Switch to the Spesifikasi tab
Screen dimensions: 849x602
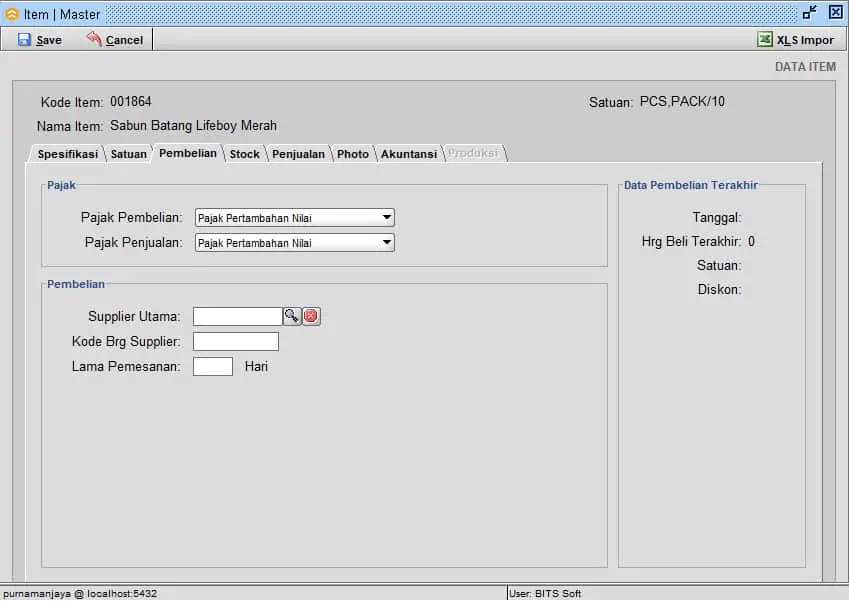coord(68,154)
